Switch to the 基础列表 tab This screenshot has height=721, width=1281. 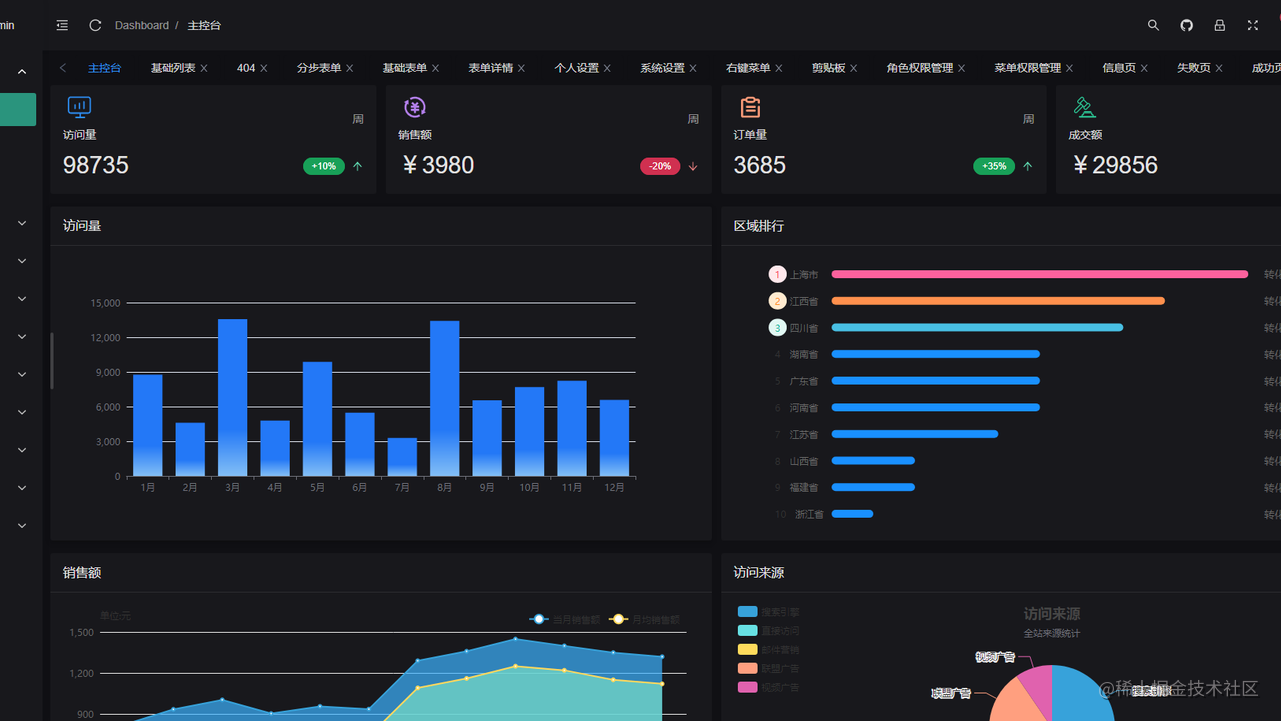173,68
